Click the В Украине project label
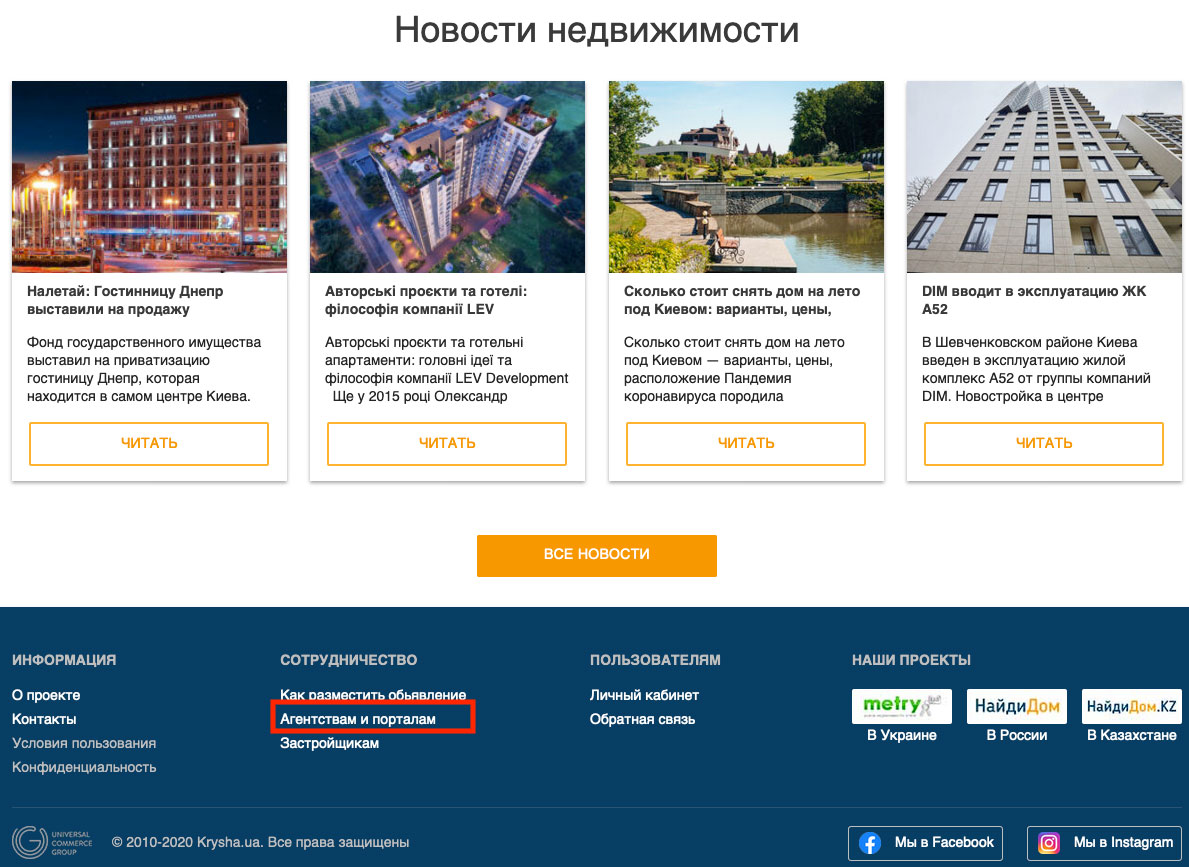 pyautogui.click(x=902, y=735)
